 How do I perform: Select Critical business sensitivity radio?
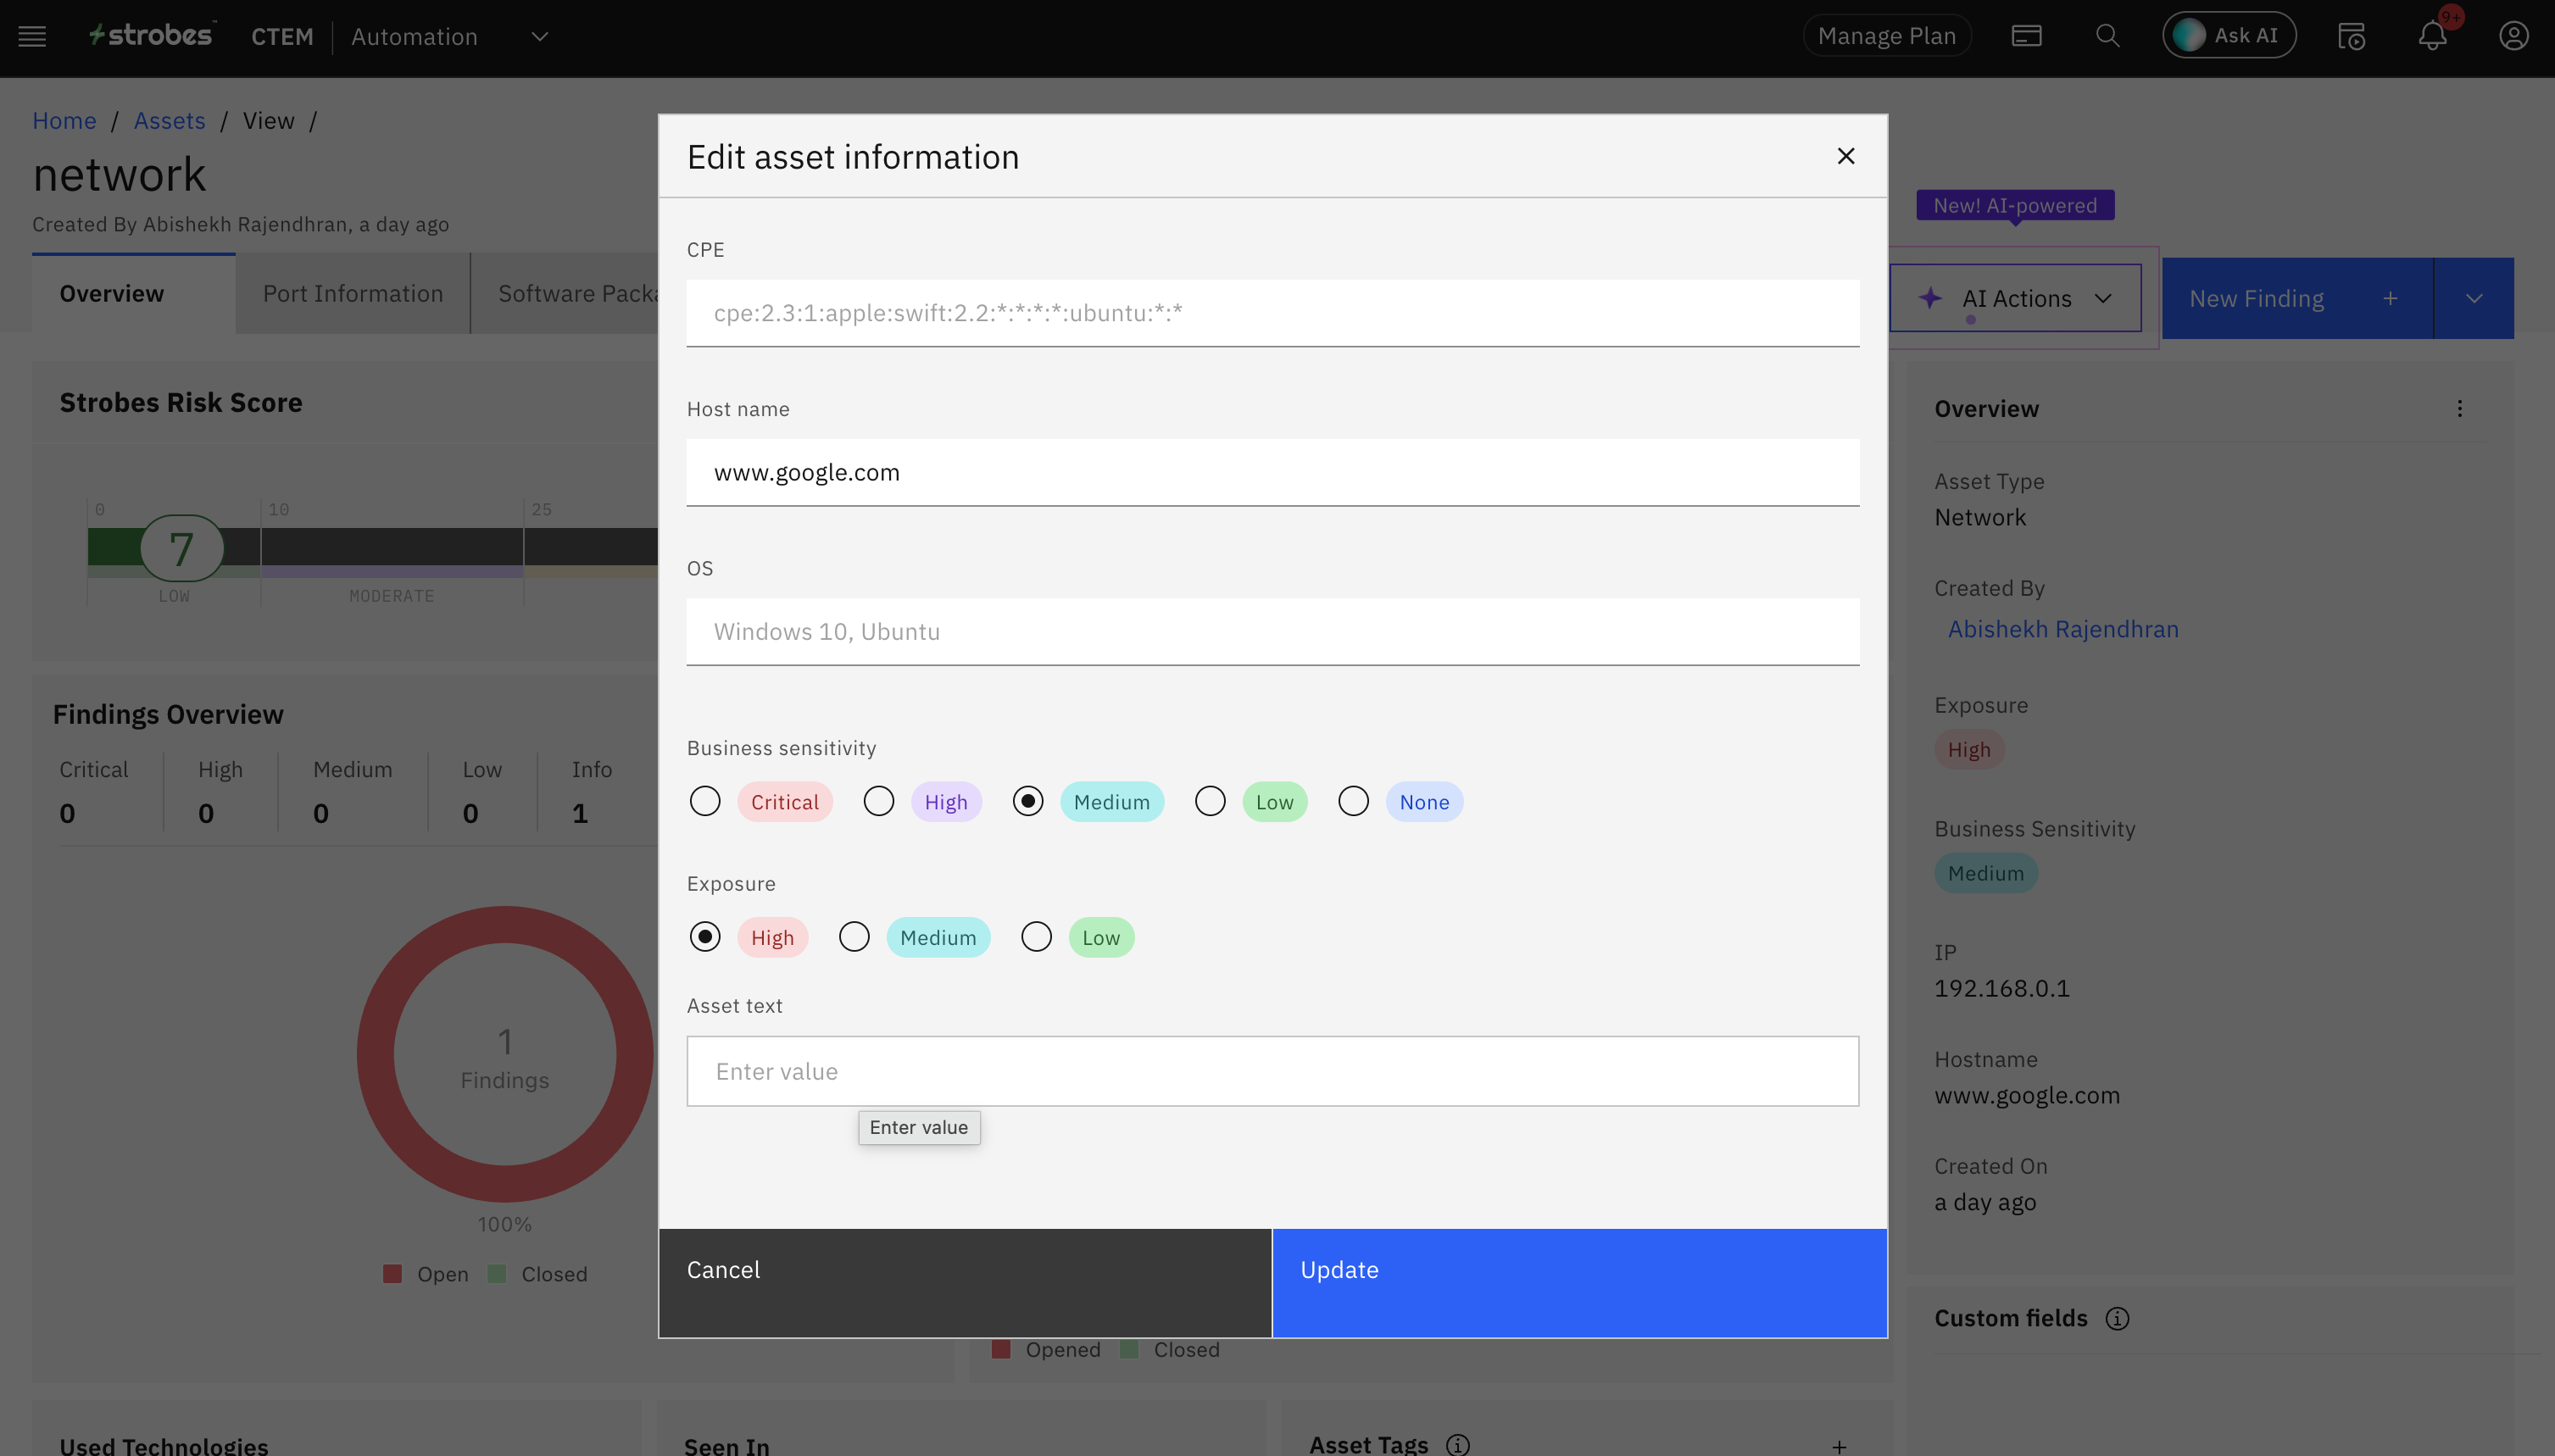coord(705,801)
